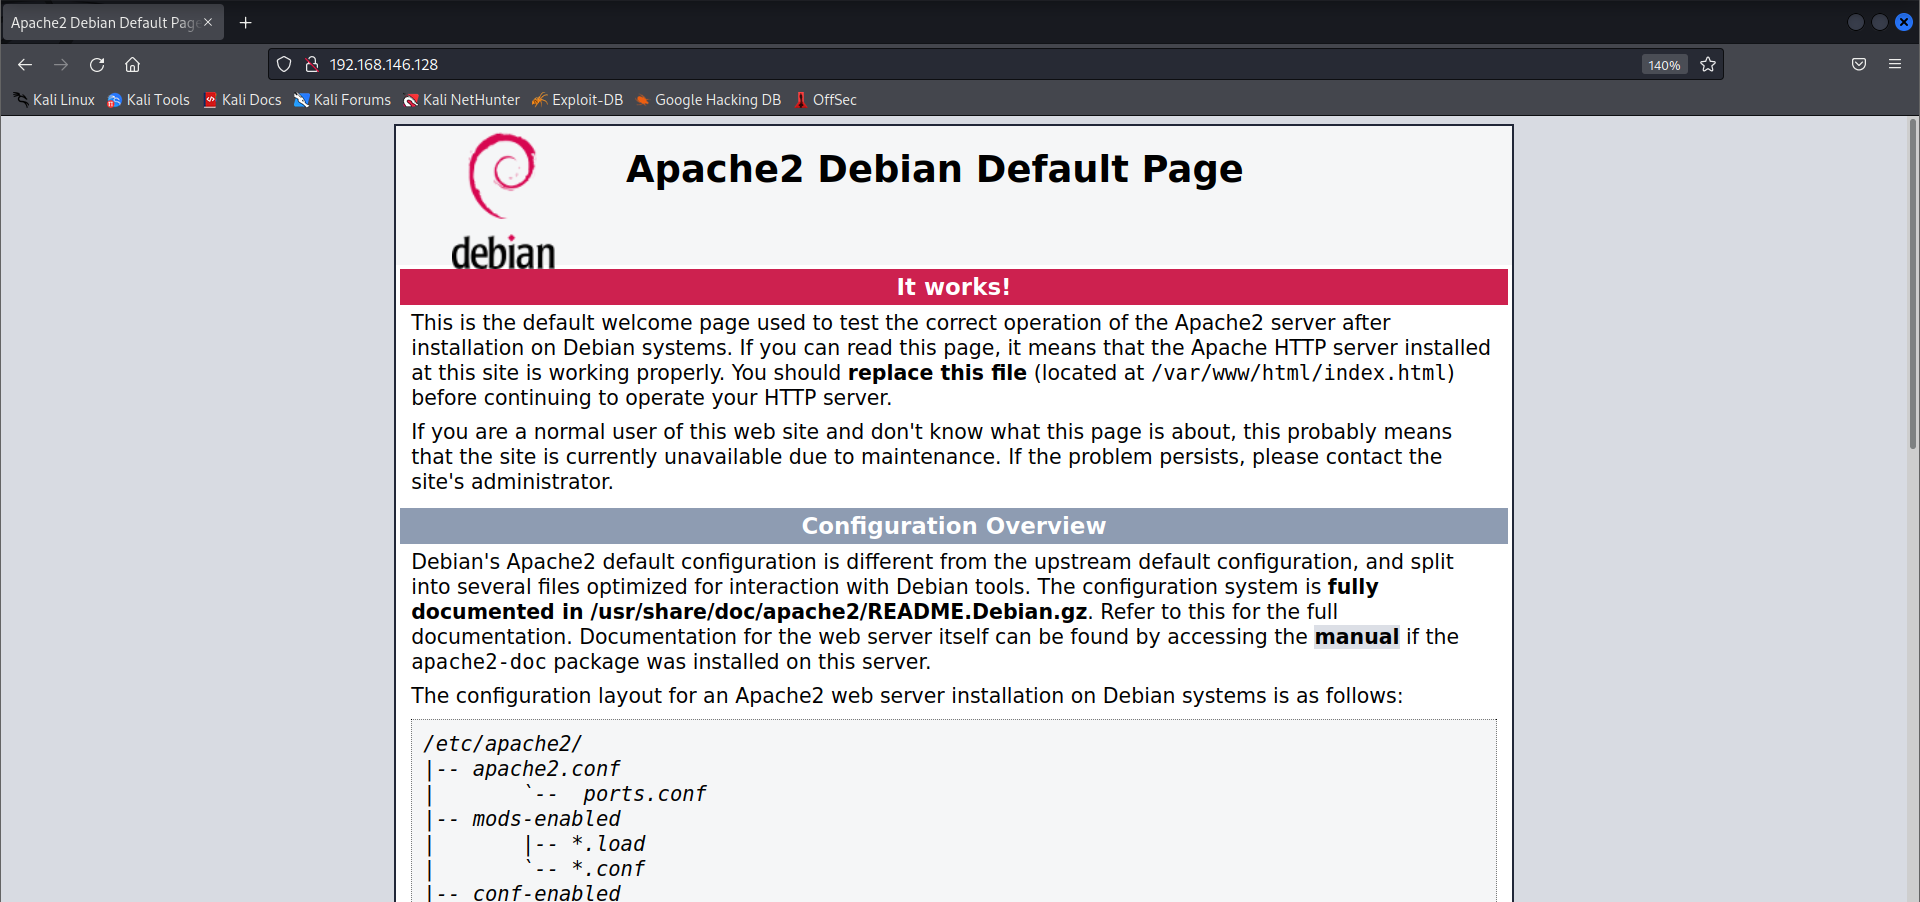Open the Google Hacking DB bookmark
Viewport: 1920px width, 902px height.
[x=708, y=100]
